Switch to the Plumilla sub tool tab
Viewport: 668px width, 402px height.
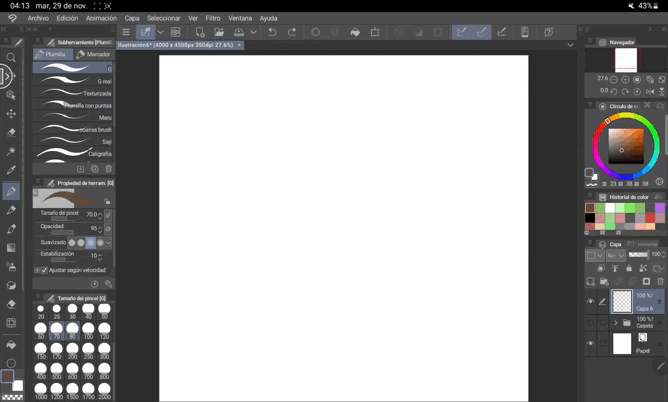(52, 54)
